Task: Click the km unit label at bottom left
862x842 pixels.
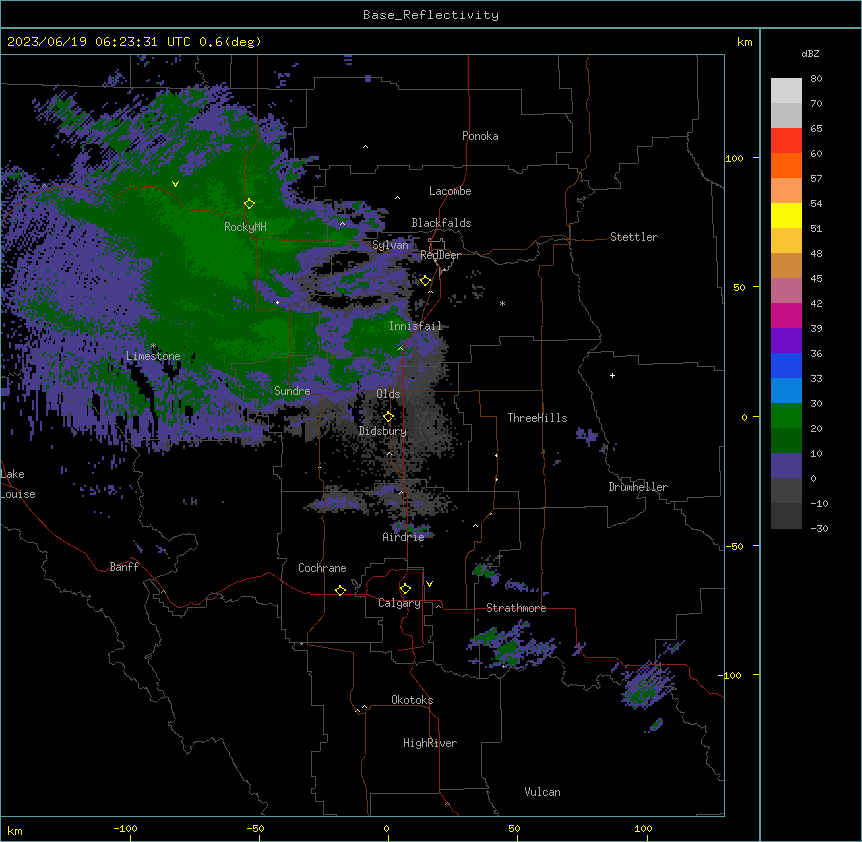Action: point(15,831)
